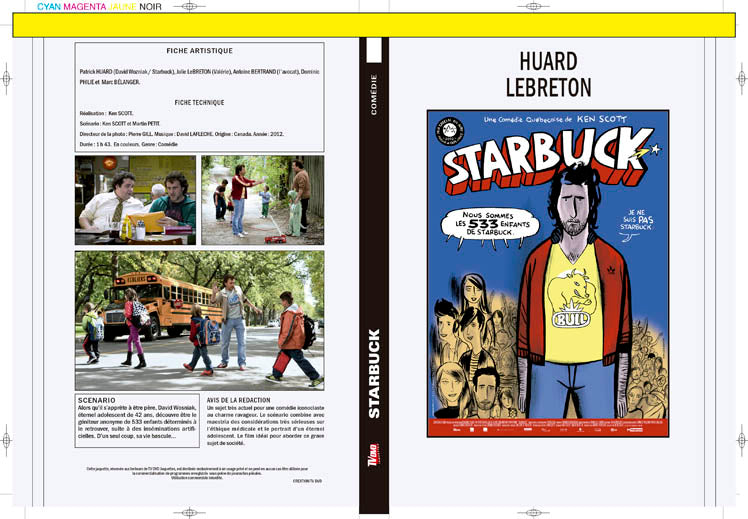
Task: Click the vertical COMÉDIE label on the spine
Action: 374,94
